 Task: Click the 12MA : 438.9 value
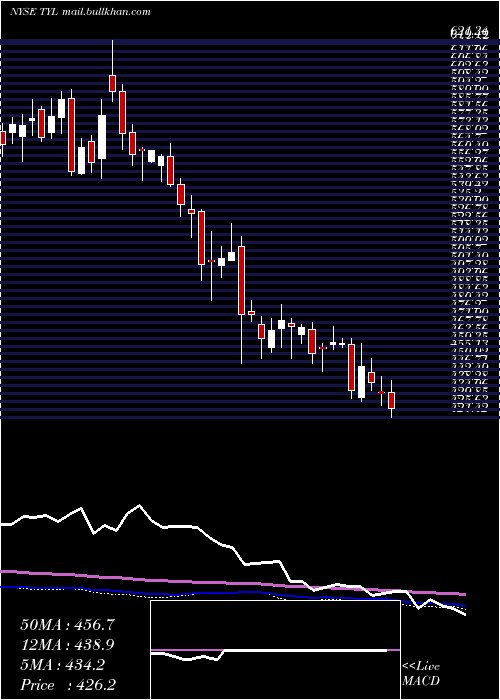pos(67,644)
